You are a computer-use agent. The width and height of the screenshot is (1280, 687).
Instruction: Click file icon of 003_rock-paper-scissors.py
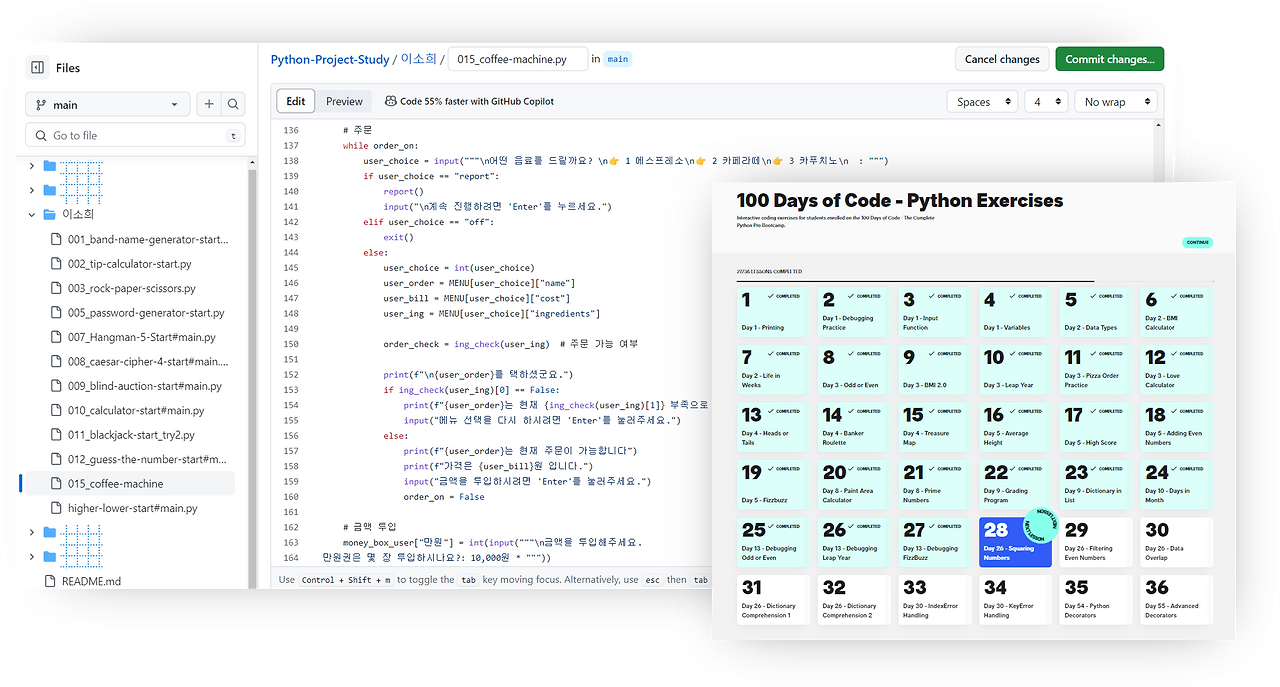tap(57, 288)
